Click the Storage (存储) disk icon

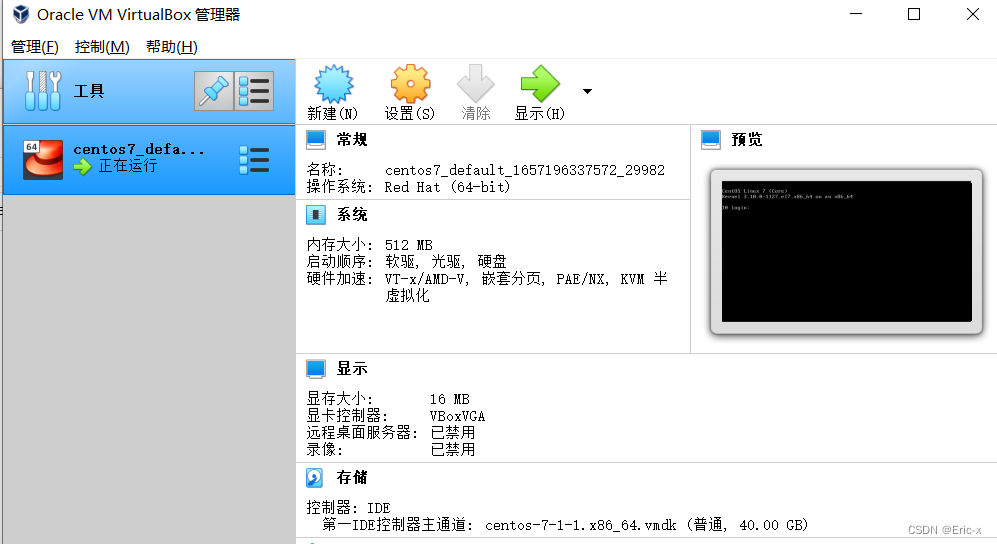coord(315,478)
